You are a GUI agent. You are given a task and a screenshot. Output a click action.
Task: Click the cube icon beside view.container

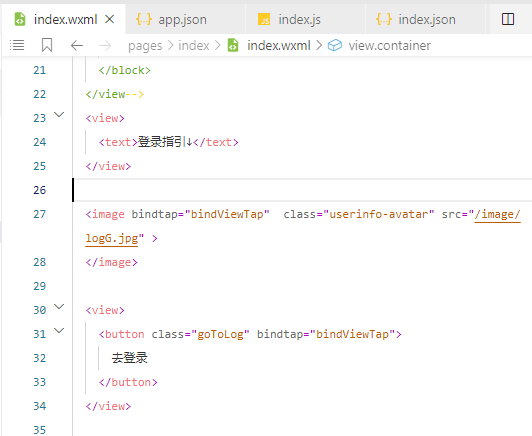click(x=335, y=45)
